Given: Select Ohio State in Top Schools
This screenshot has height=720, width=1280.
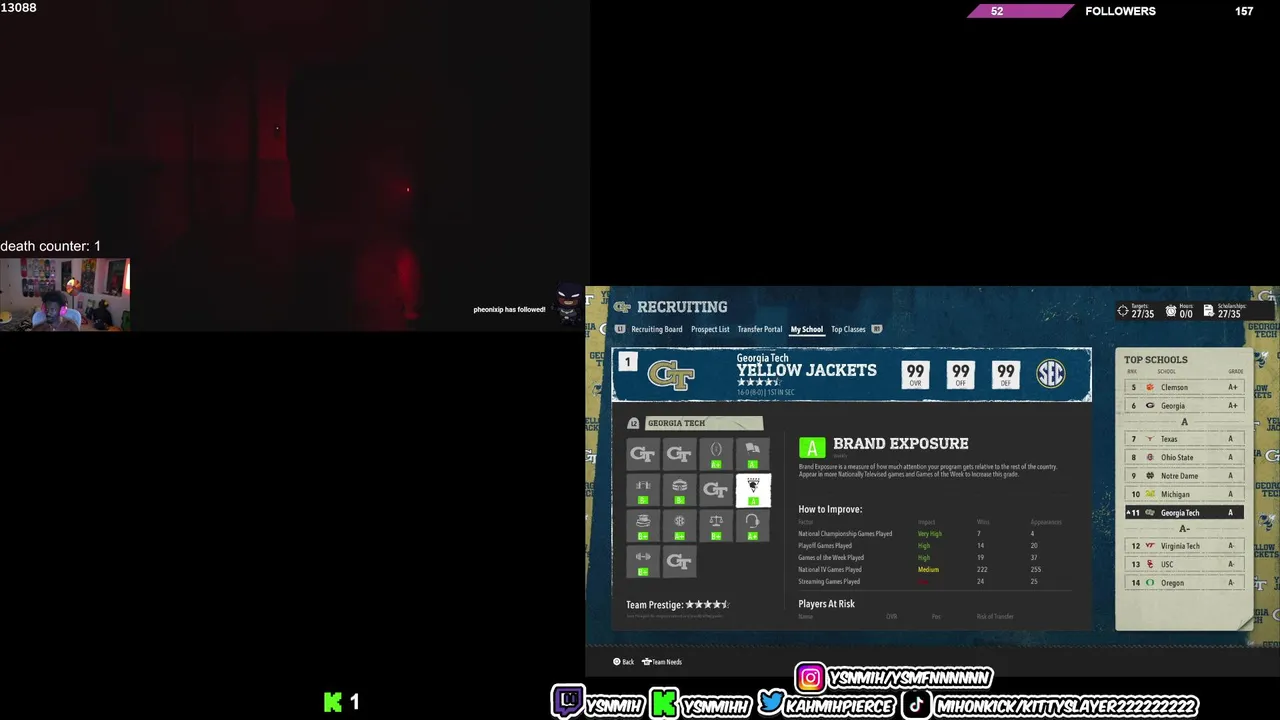Looking at the screenshot, I should click(1185, 457).
